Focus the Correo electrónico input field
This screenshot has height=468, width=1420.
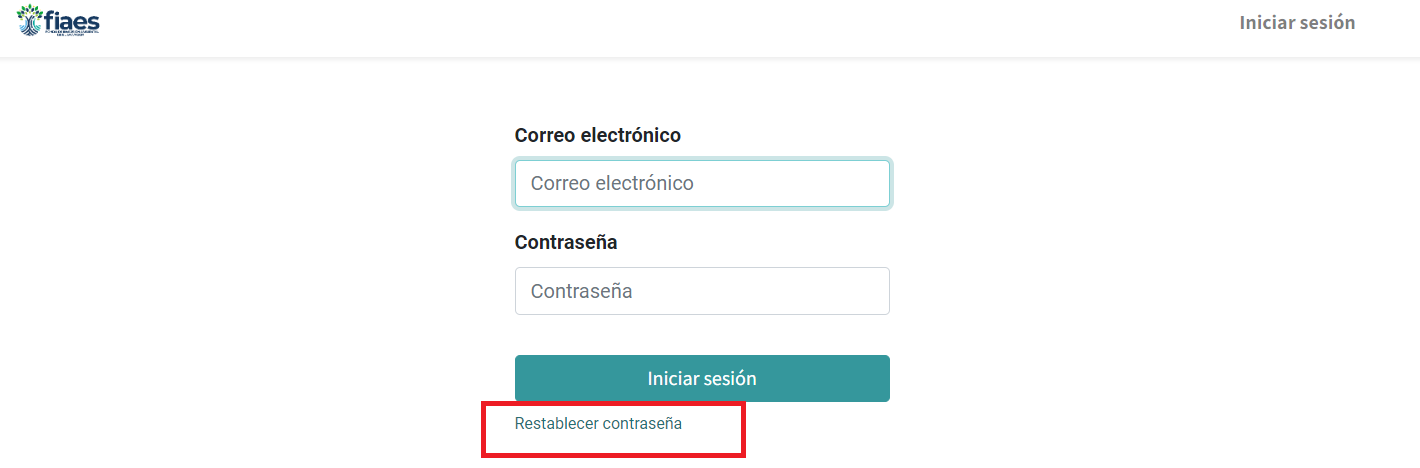pyautogui.click(x=702, y=184)
